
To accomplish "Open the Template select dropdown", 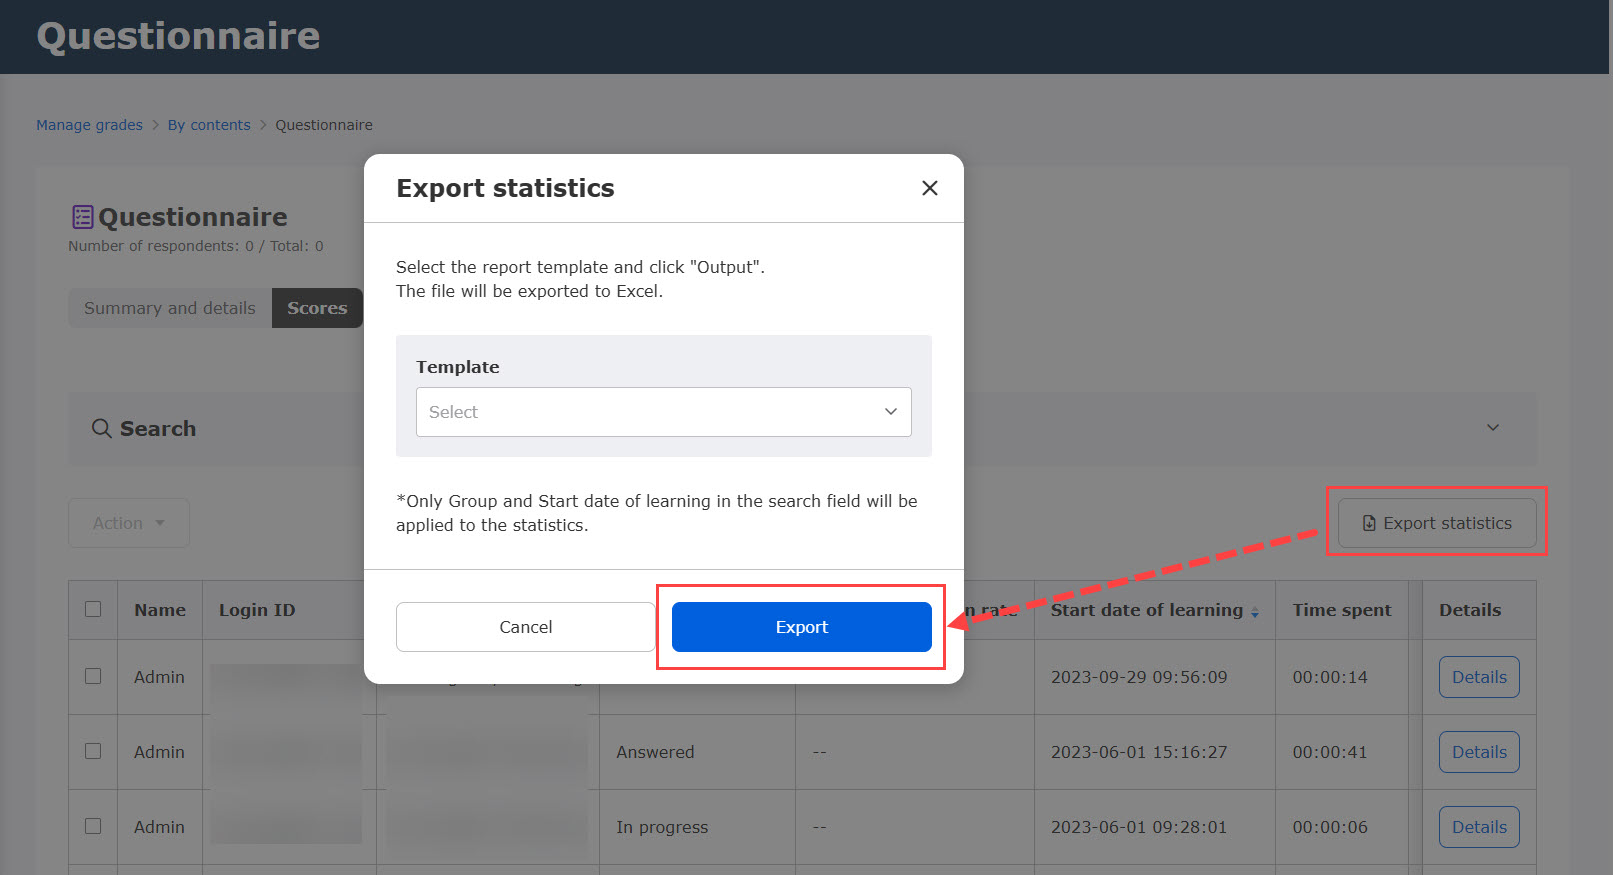I will [663, 412].
